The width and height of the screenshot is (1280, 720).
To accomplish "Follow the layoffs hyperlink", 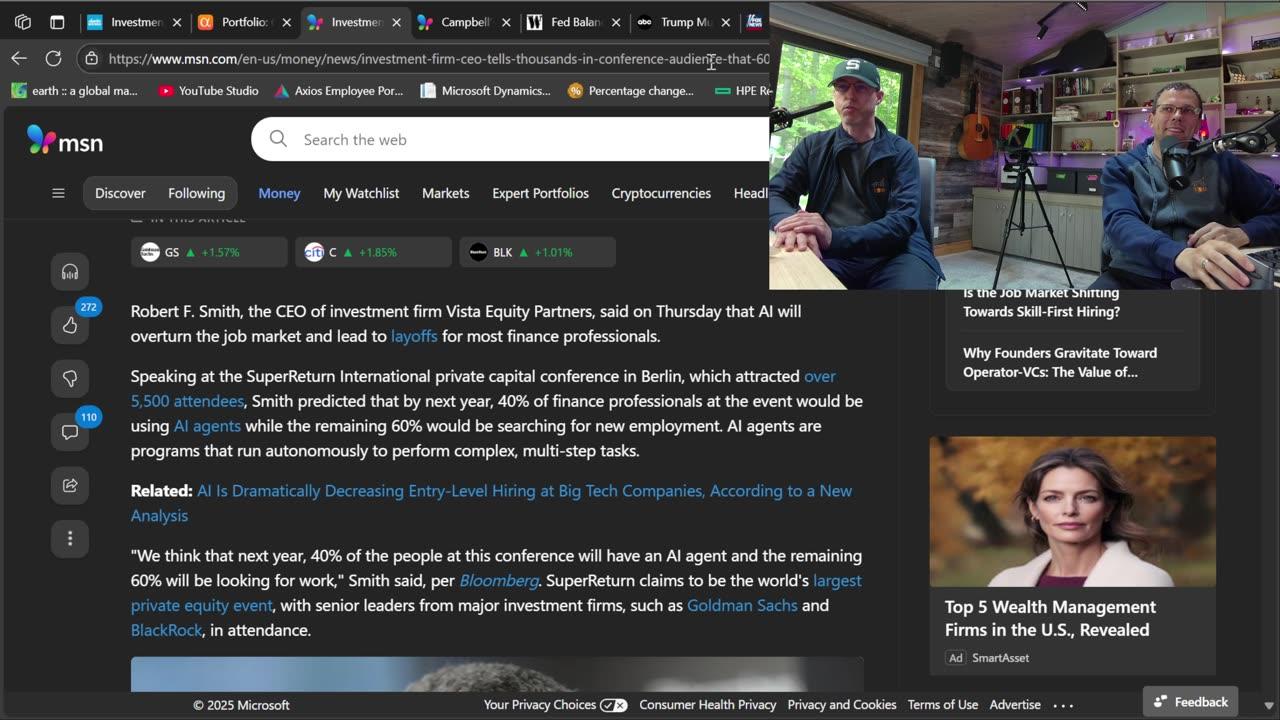I will 414,336.
